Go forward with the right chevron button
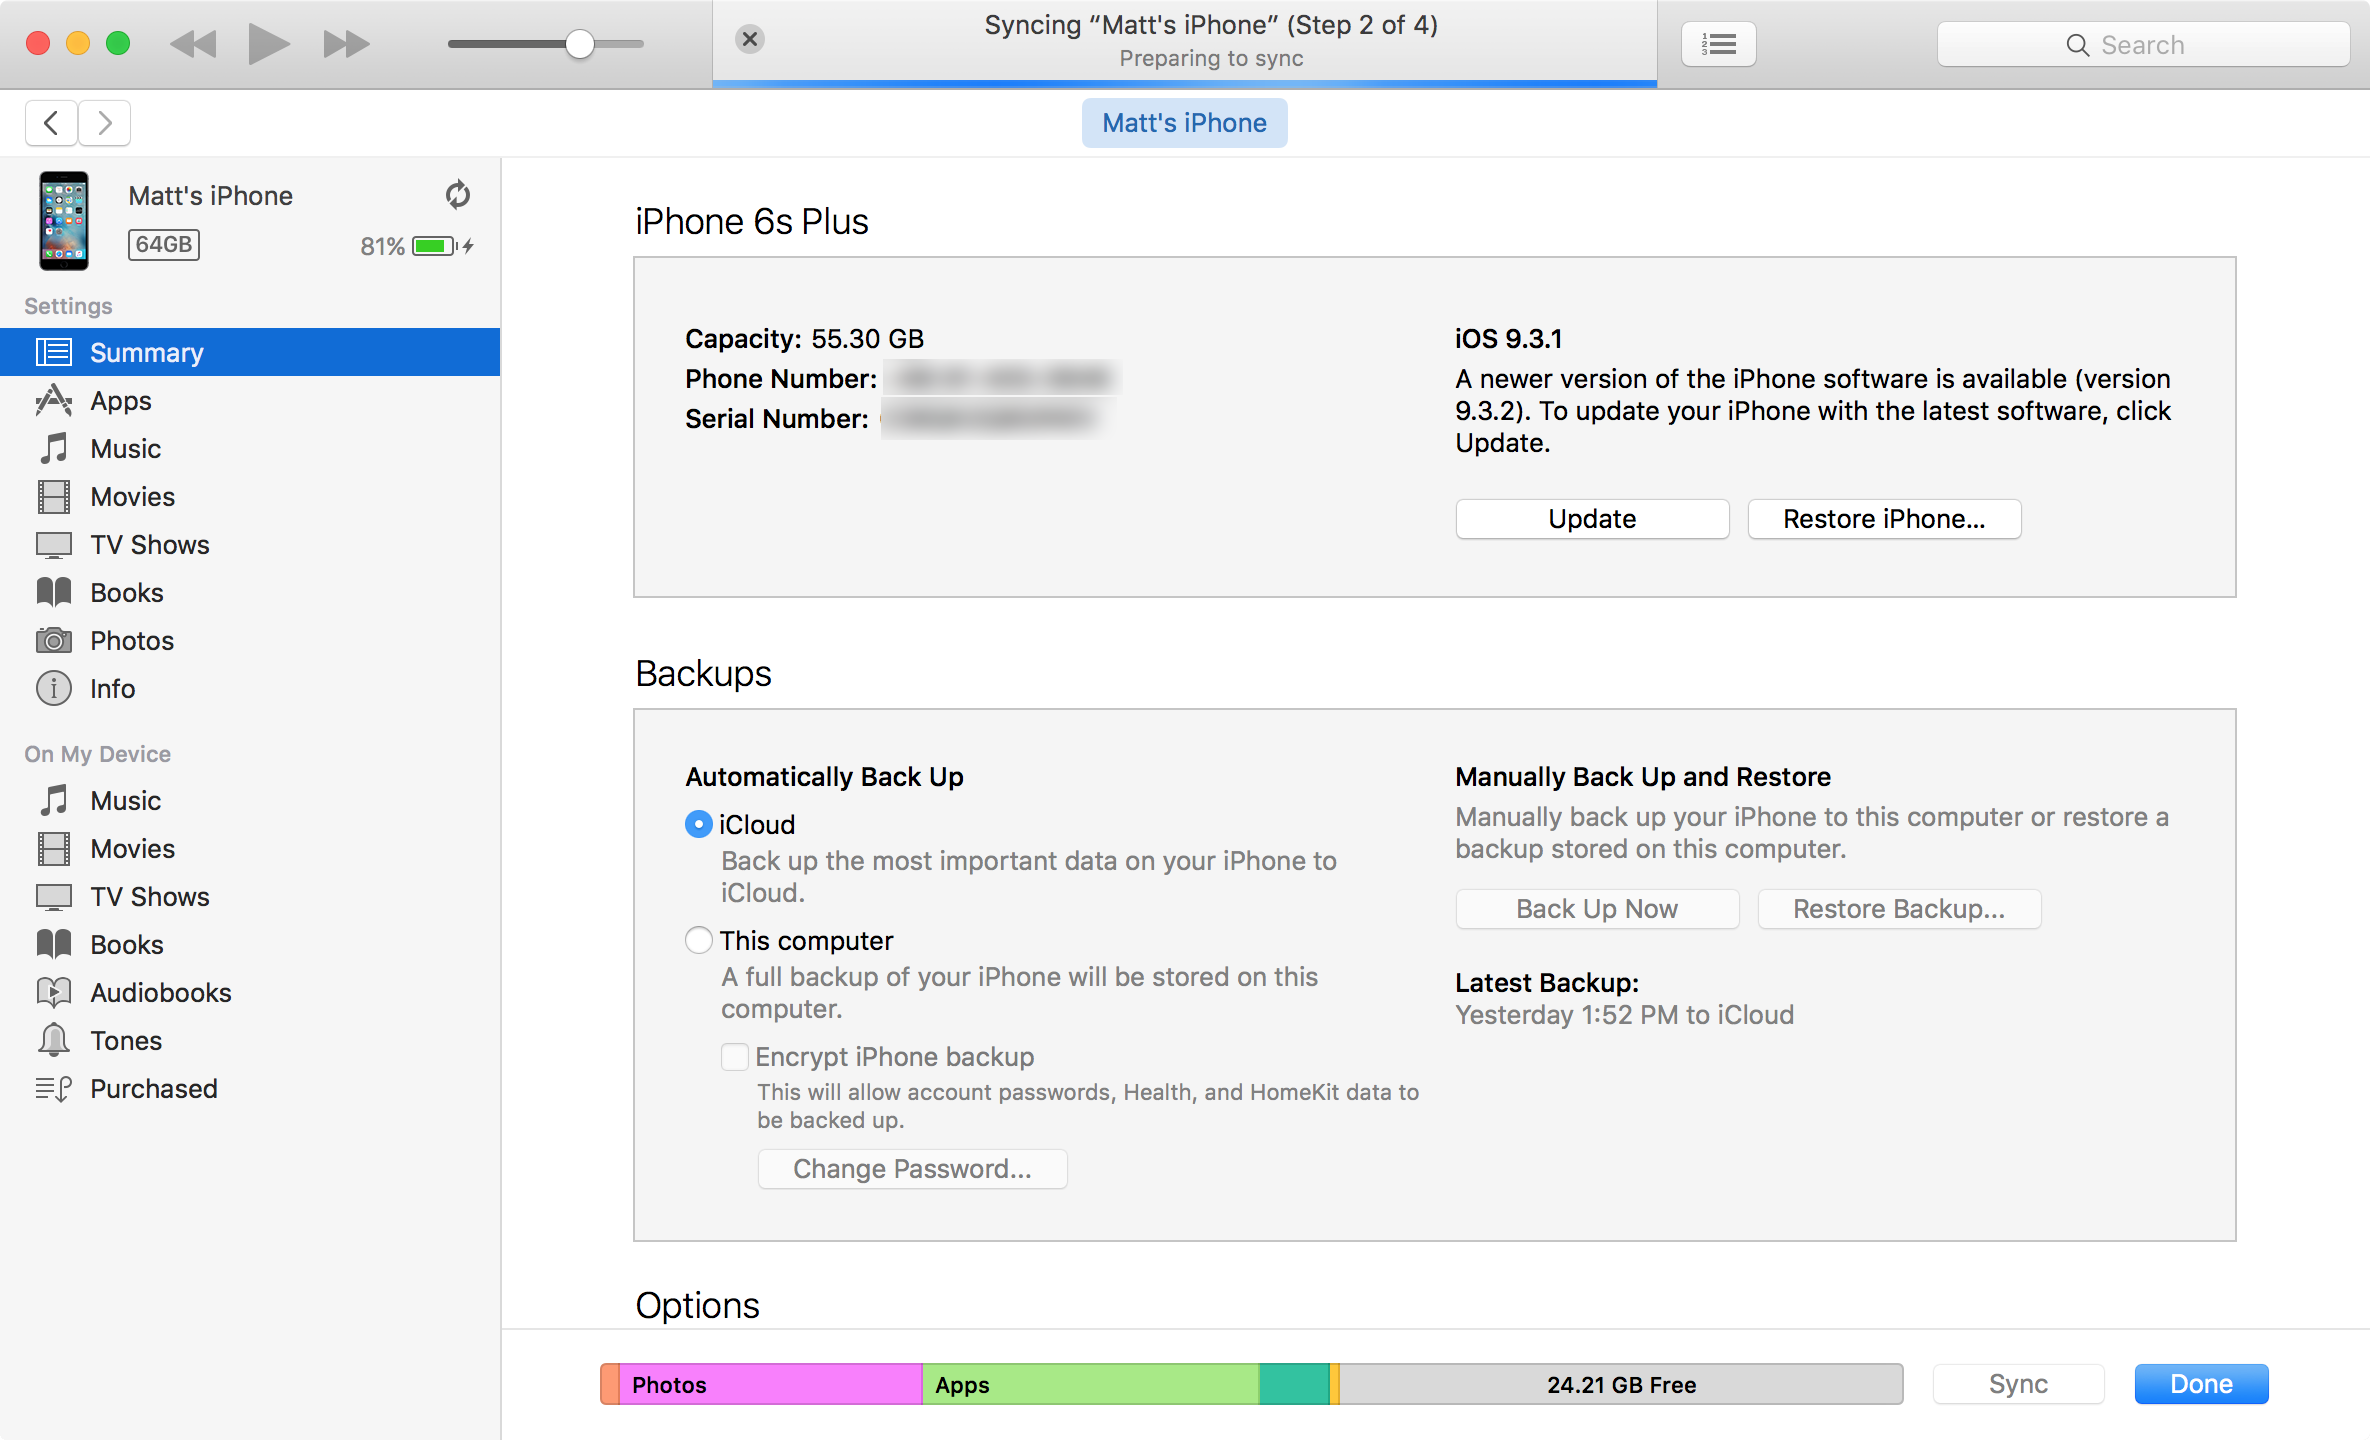Image resolution: width=2370 pixels, height=1440 pixels. (x=104, y=123)
